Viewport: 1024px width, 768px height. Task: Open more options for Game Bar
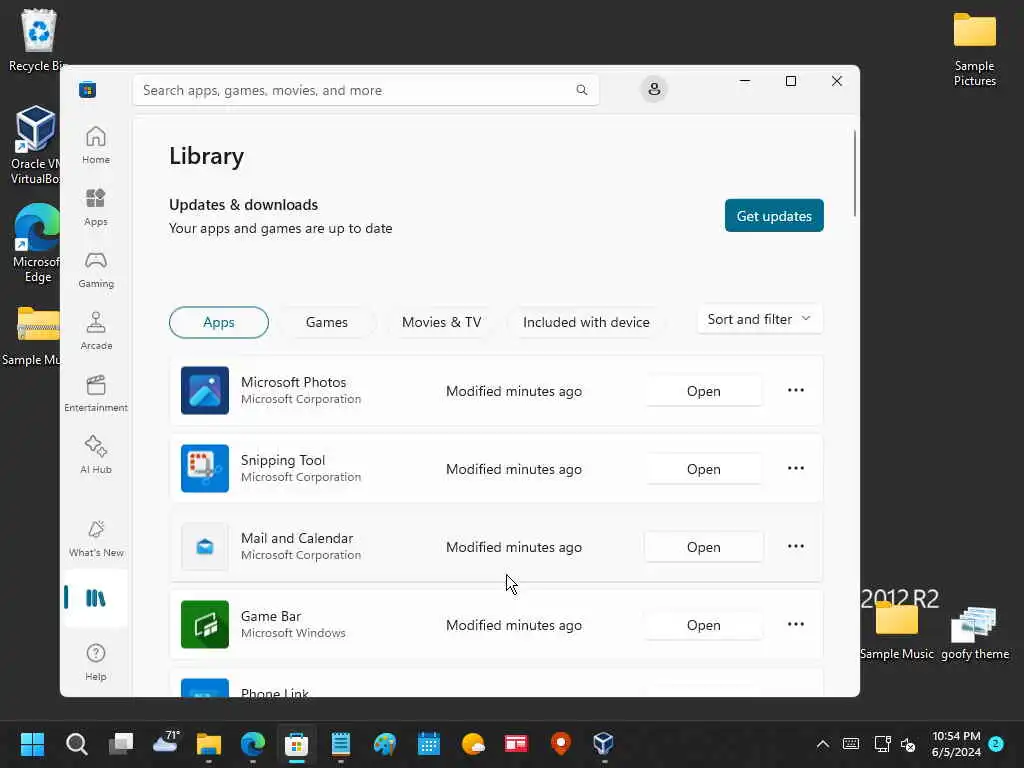pos(795,624)
